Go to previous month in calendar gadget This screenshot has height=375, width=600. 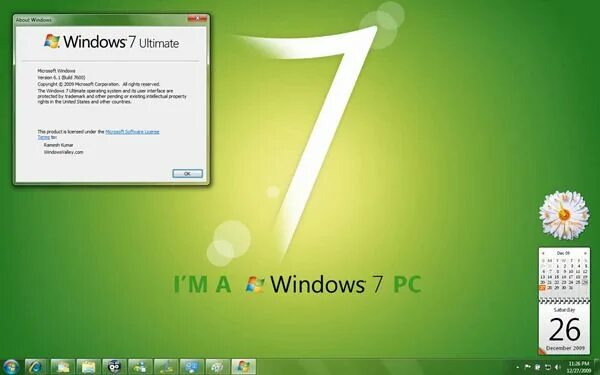543,253
